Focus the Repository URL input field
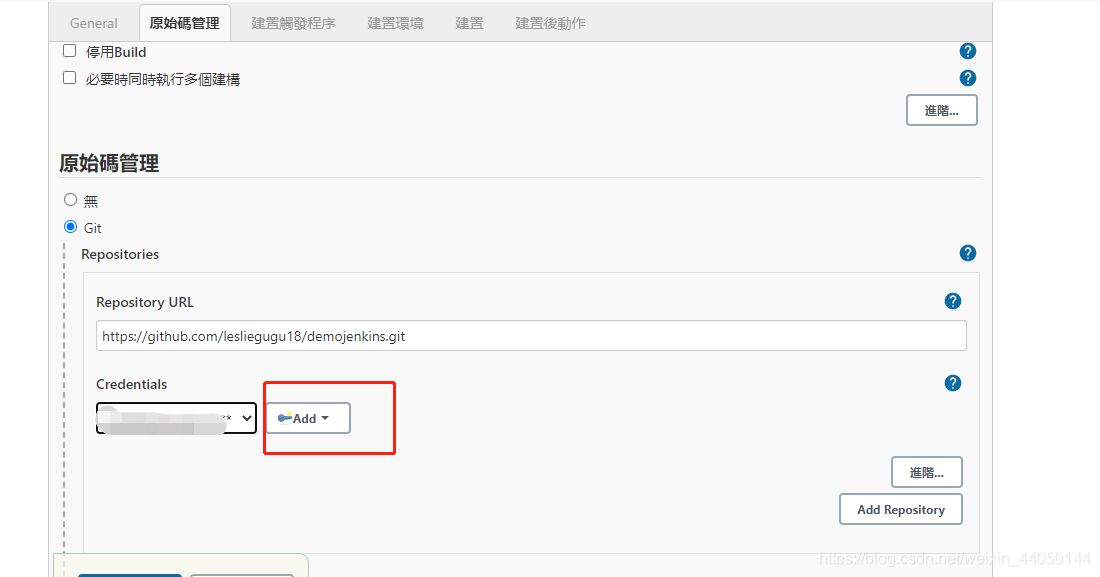This screenshot has width=1100, height=577. [x=531, y=336]
